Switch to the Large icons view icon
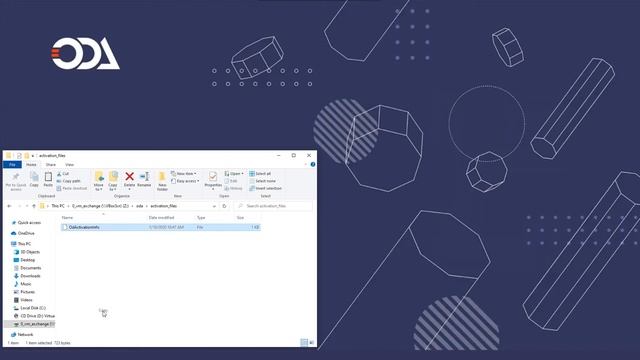The height and width of the screenshot is (360, 640). click(x=312, y=343)
